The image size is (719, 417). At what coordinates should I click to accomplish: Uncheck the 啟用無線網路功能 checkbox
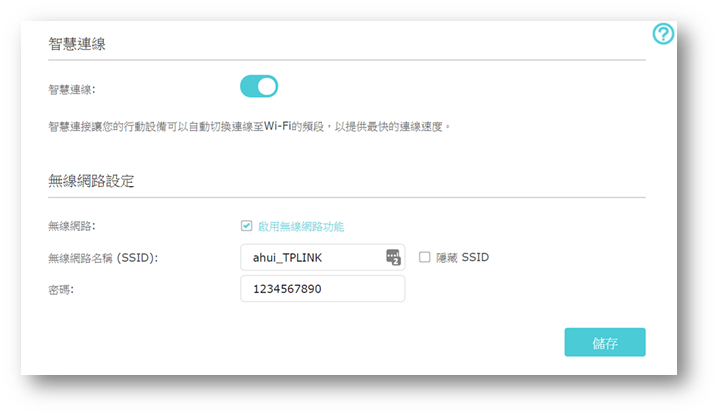coord(246,227)
